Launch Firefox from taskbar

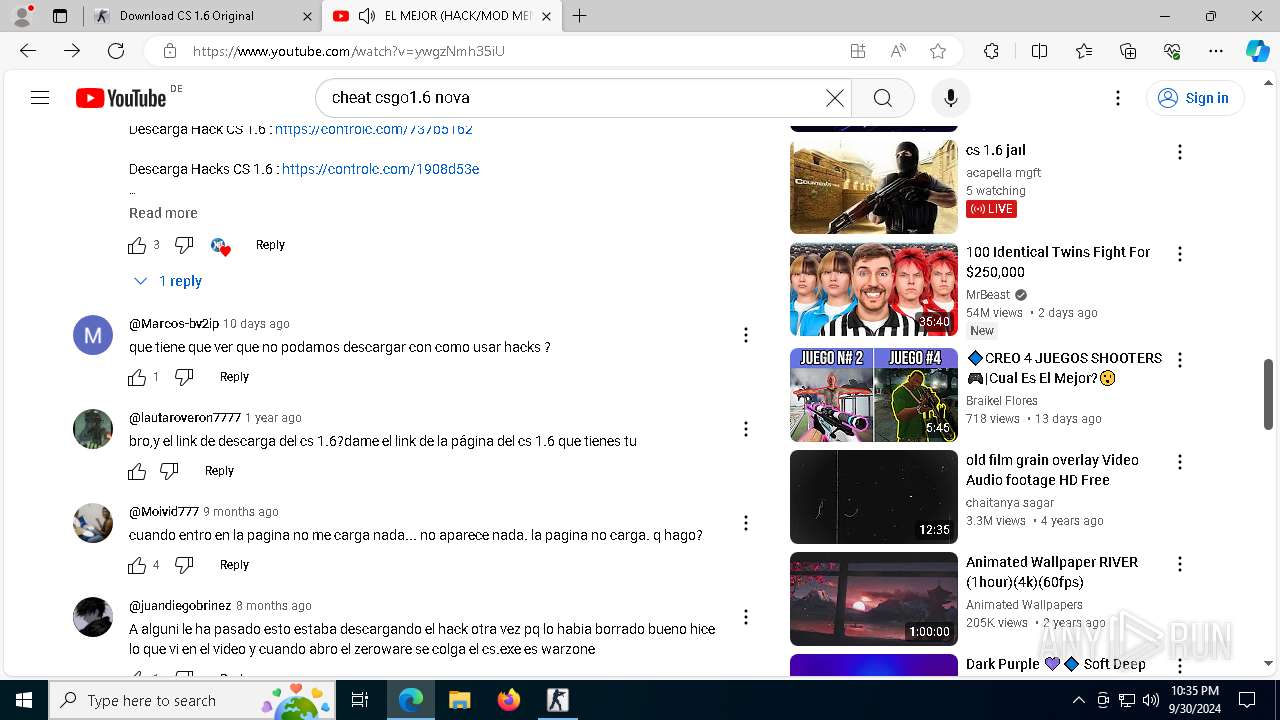click(508, 700)
